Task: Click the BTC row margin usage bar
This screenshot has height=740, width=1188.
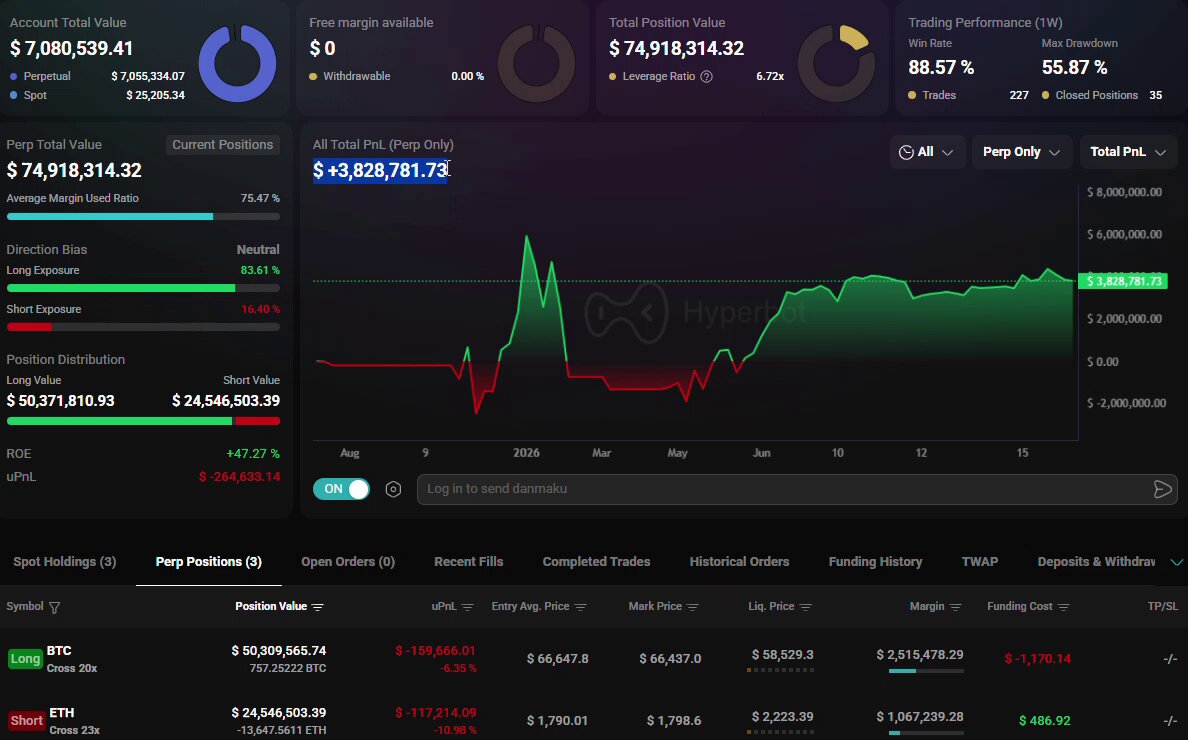Action: 926,671
